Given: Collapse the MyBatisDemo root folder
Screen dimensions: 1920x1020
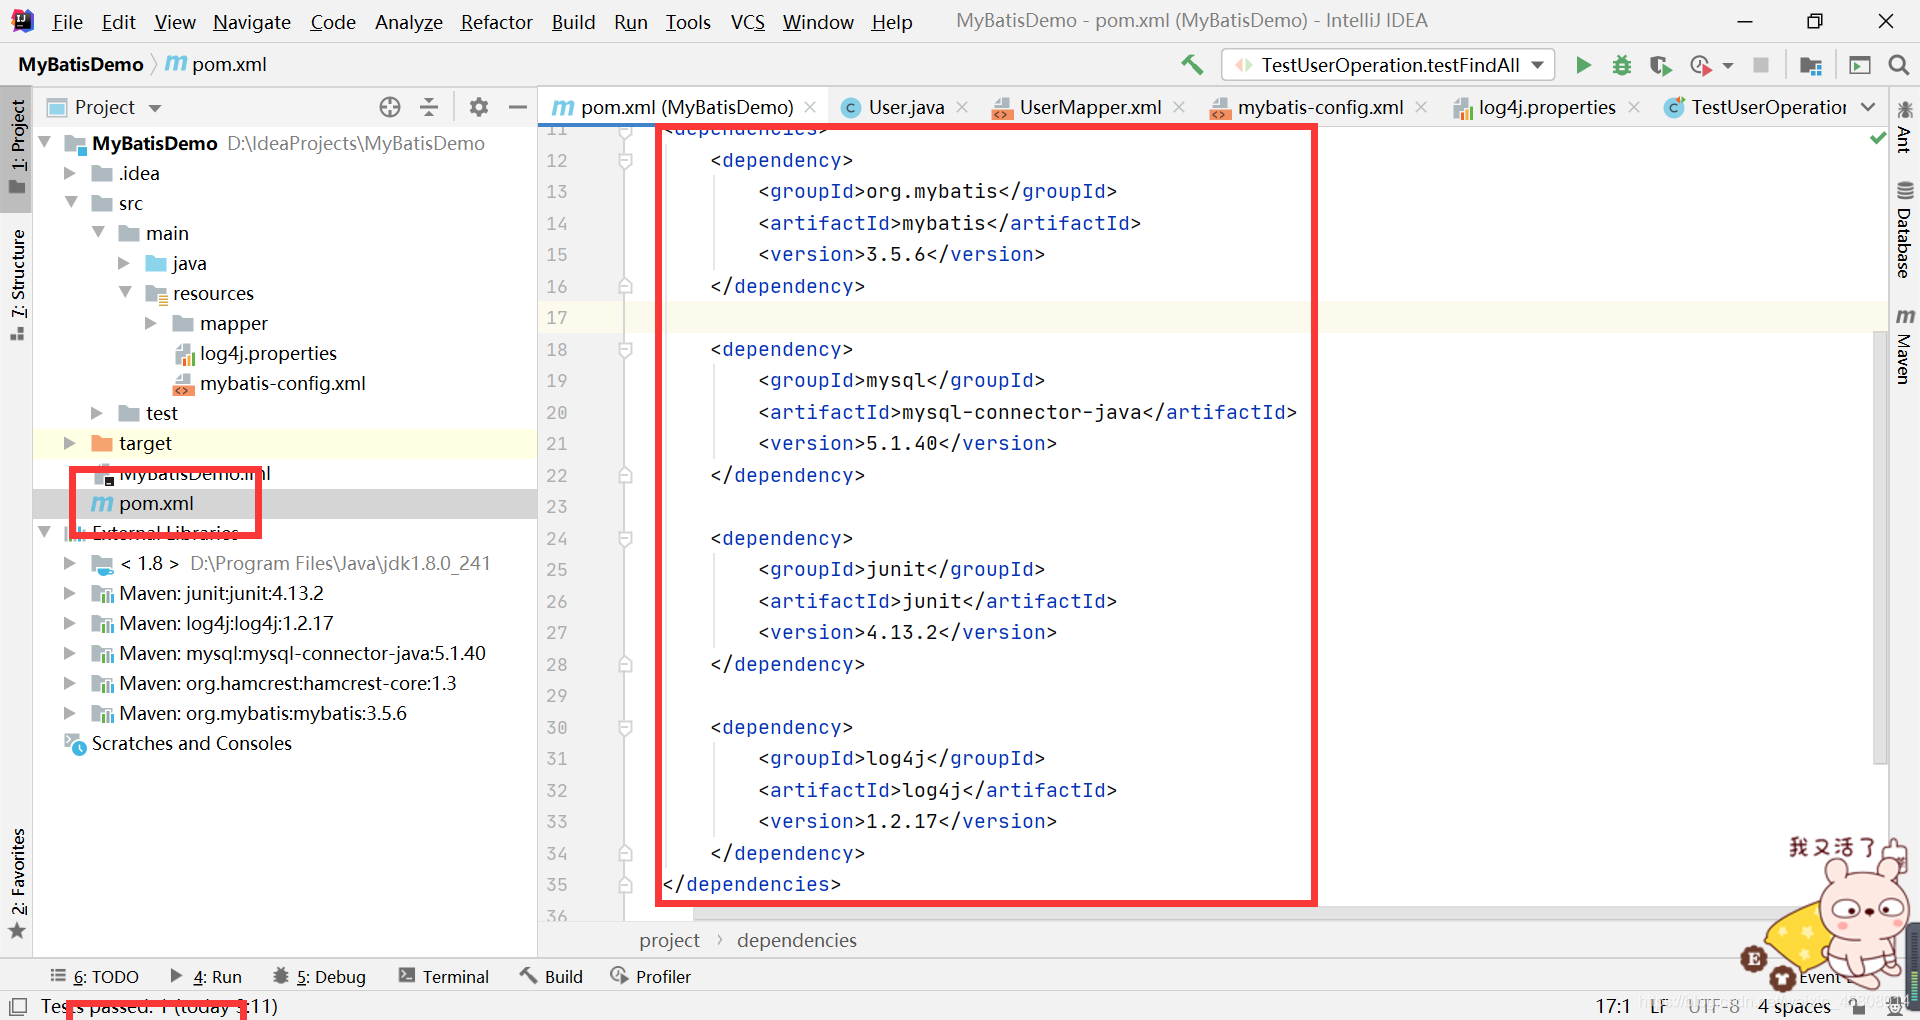Looking at the screenshot, I should (44, 143).
